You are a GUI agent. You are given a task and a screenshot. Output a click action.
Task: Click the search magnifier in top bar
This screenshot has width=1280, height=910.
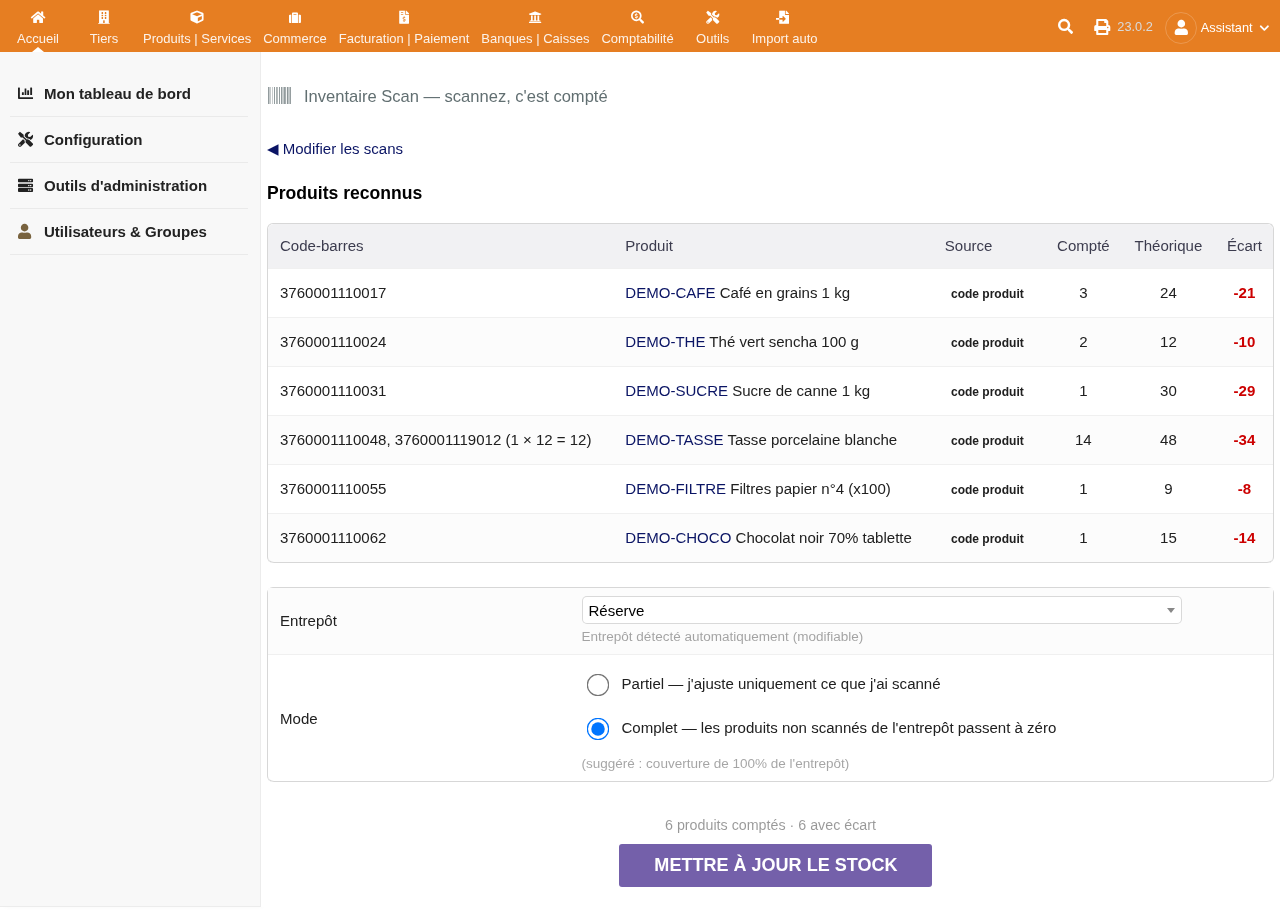(1066, 27)
